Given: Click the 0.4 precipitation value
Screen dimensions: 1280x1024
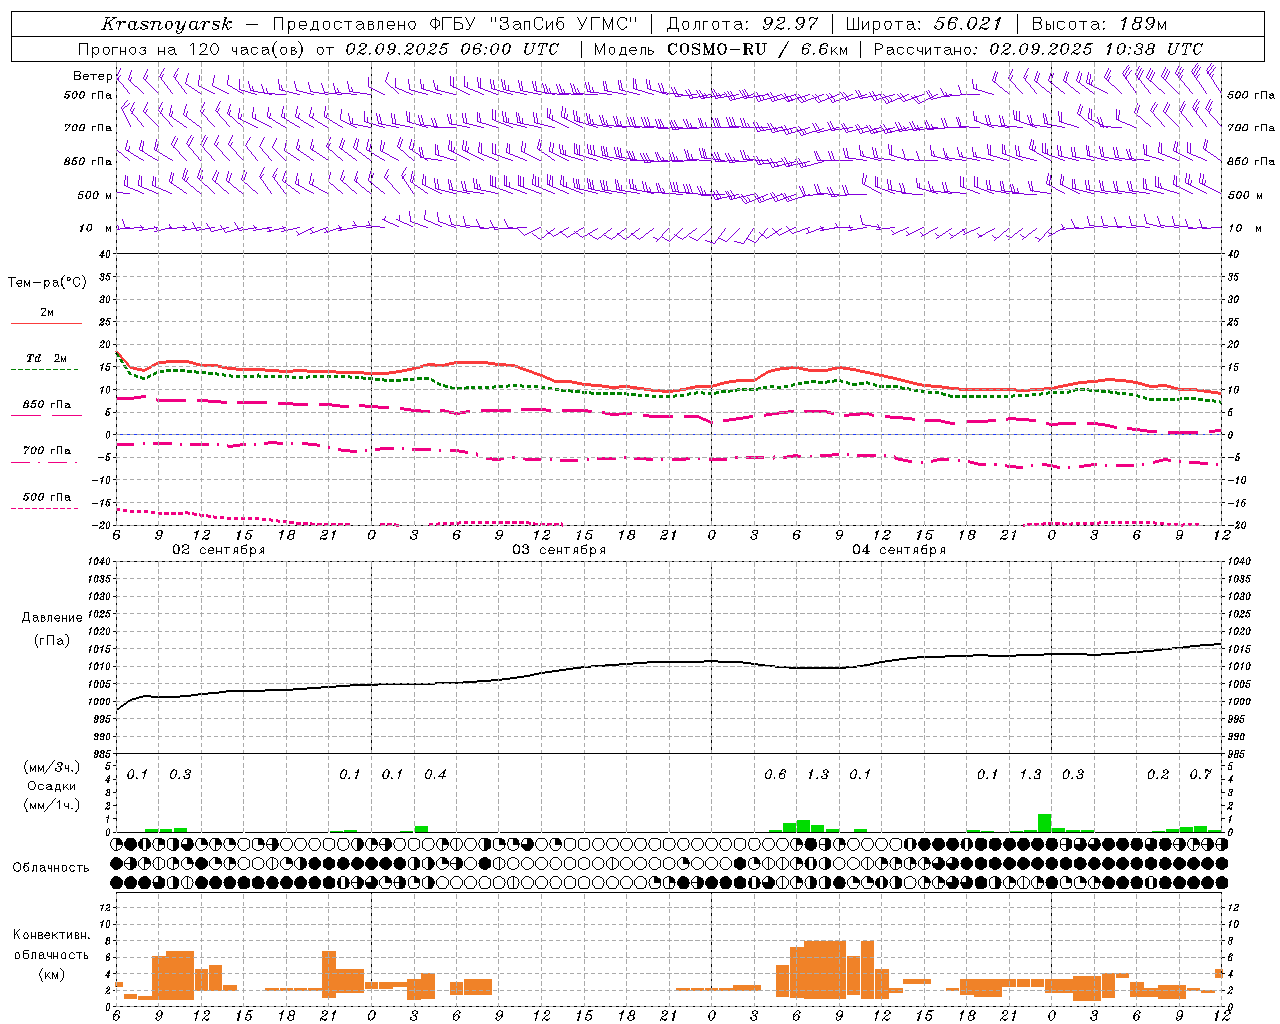Looking at the screenshot, I should coord(435,774).
